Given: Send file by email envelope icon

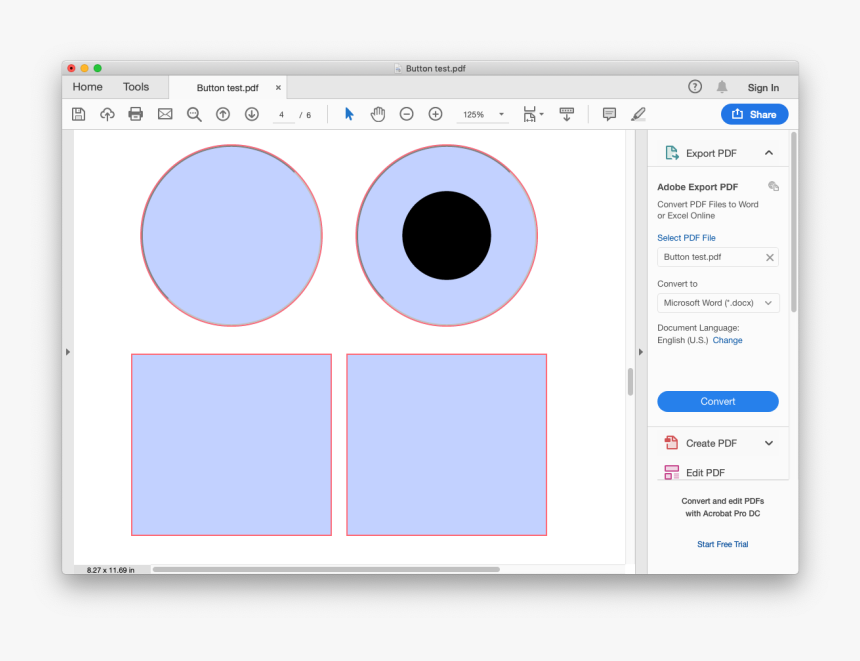Looking at the screenshot, I should [x=165, y=114].
